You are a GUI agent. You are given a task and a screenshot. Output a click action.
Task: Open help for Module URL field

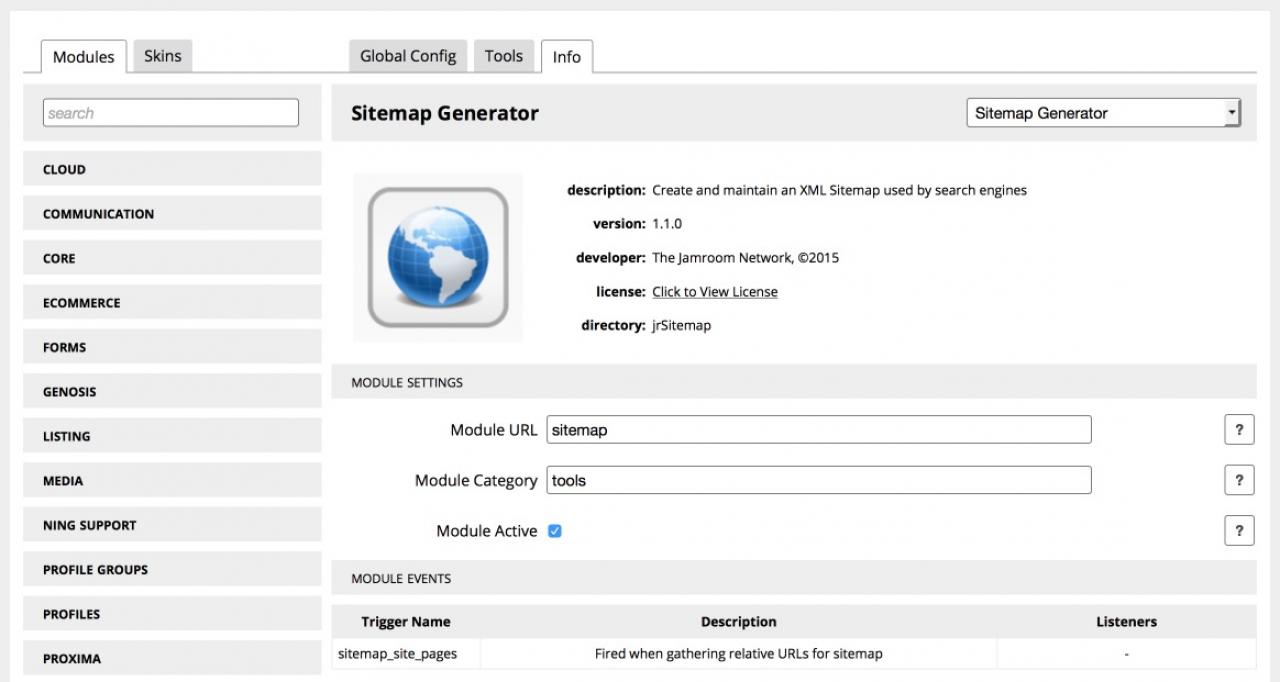click(1238, 430)
